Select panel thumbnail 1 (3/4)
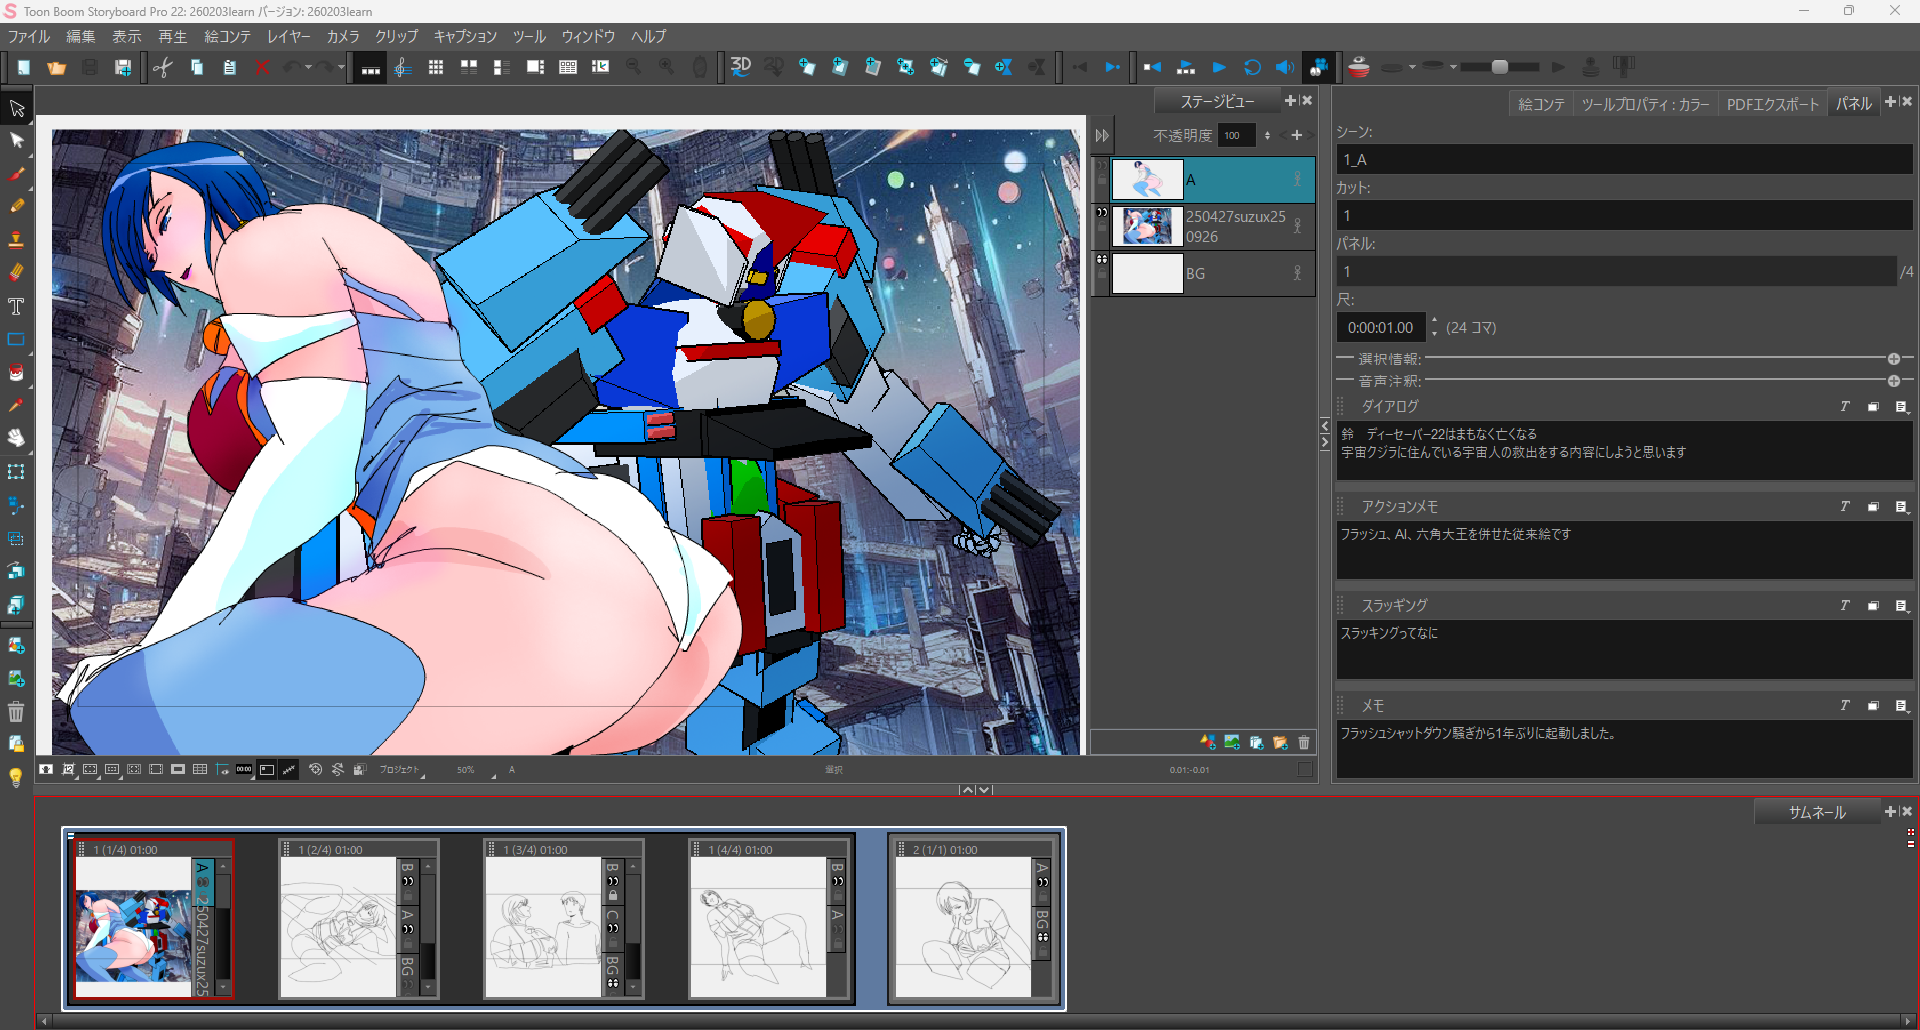The height and width of the screenshot is (1030, 1920). coord(544,926)
